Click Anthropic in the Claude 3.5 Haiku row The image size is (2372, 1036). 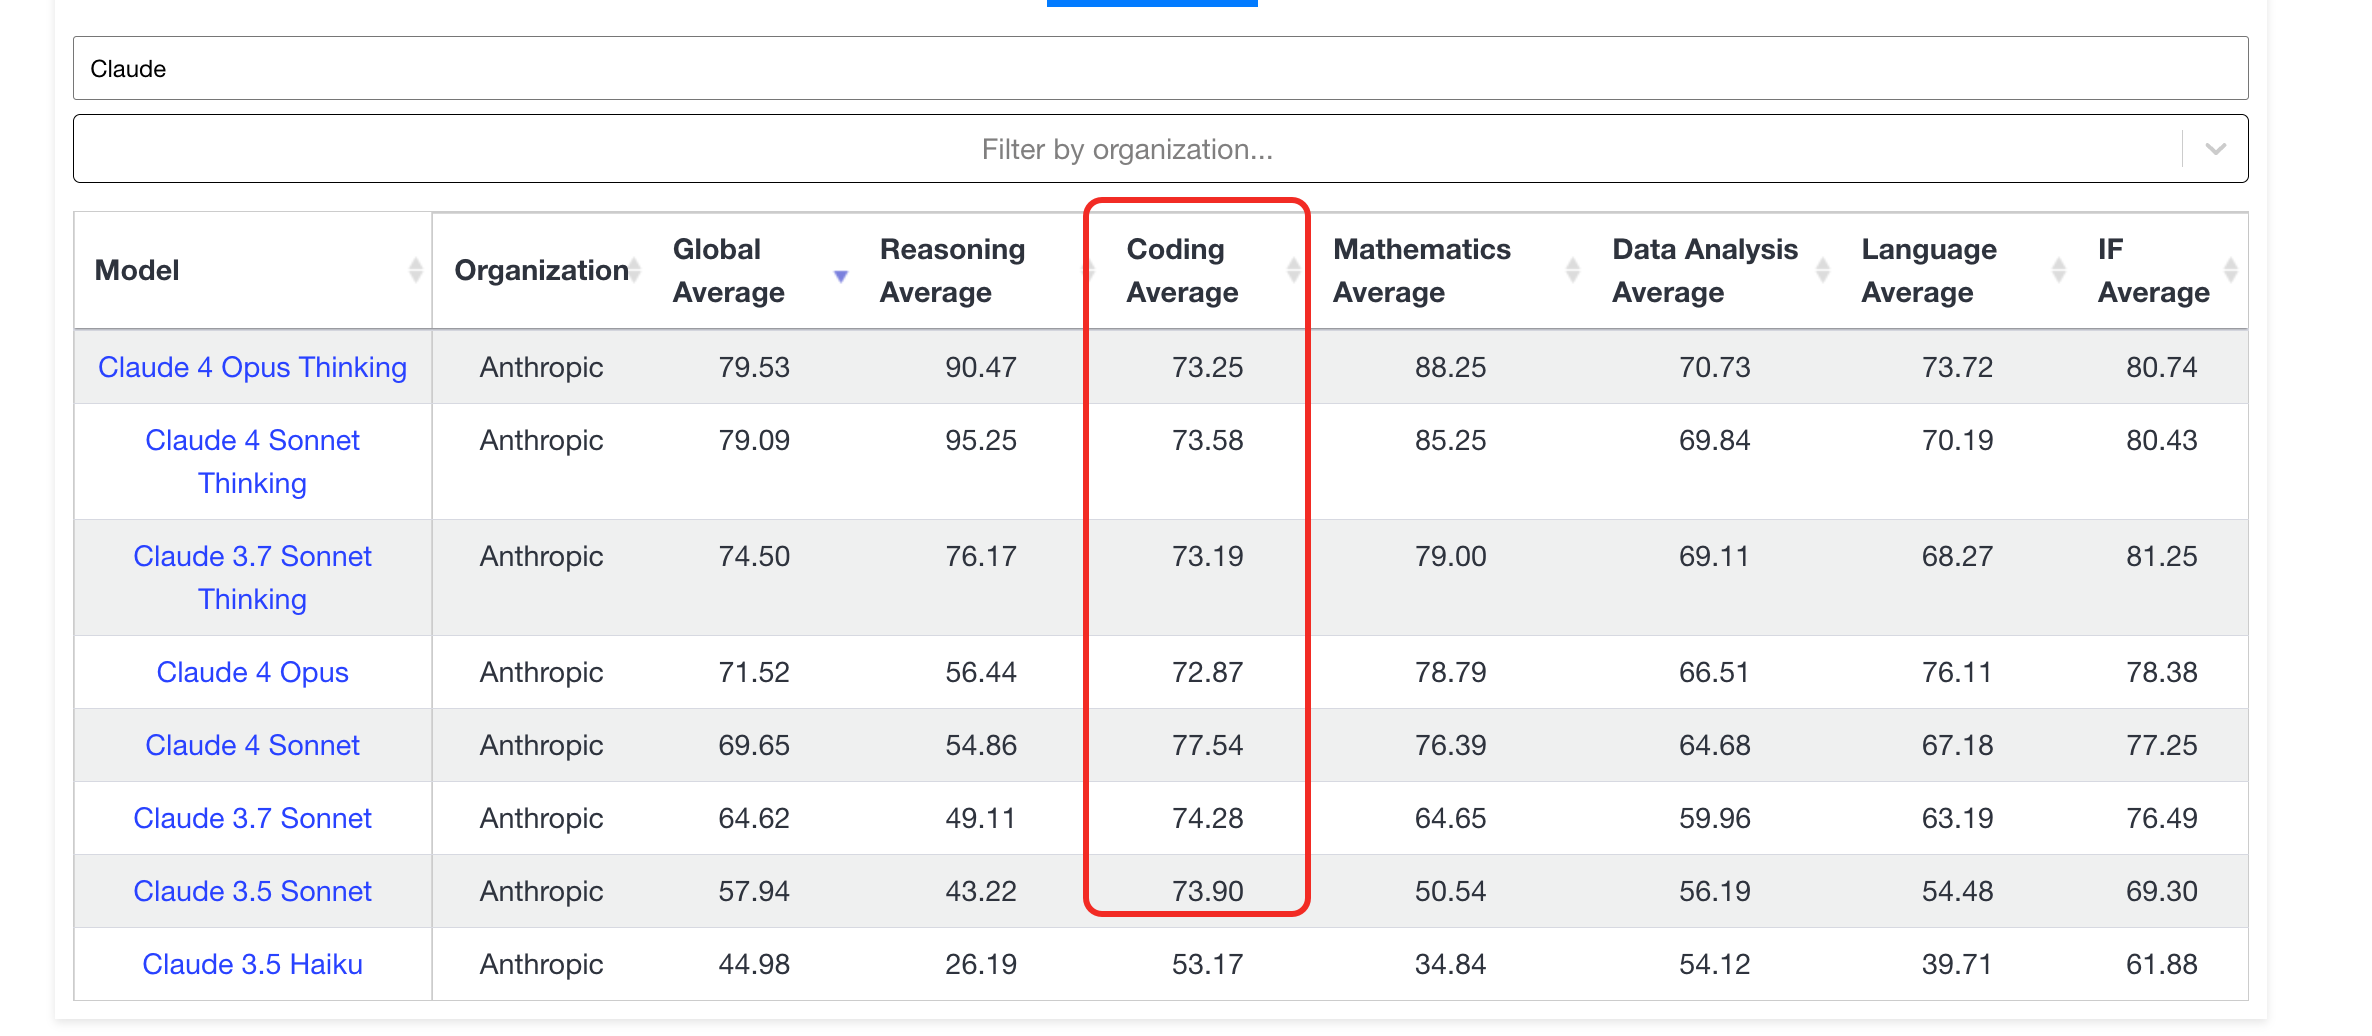point(541,964)
